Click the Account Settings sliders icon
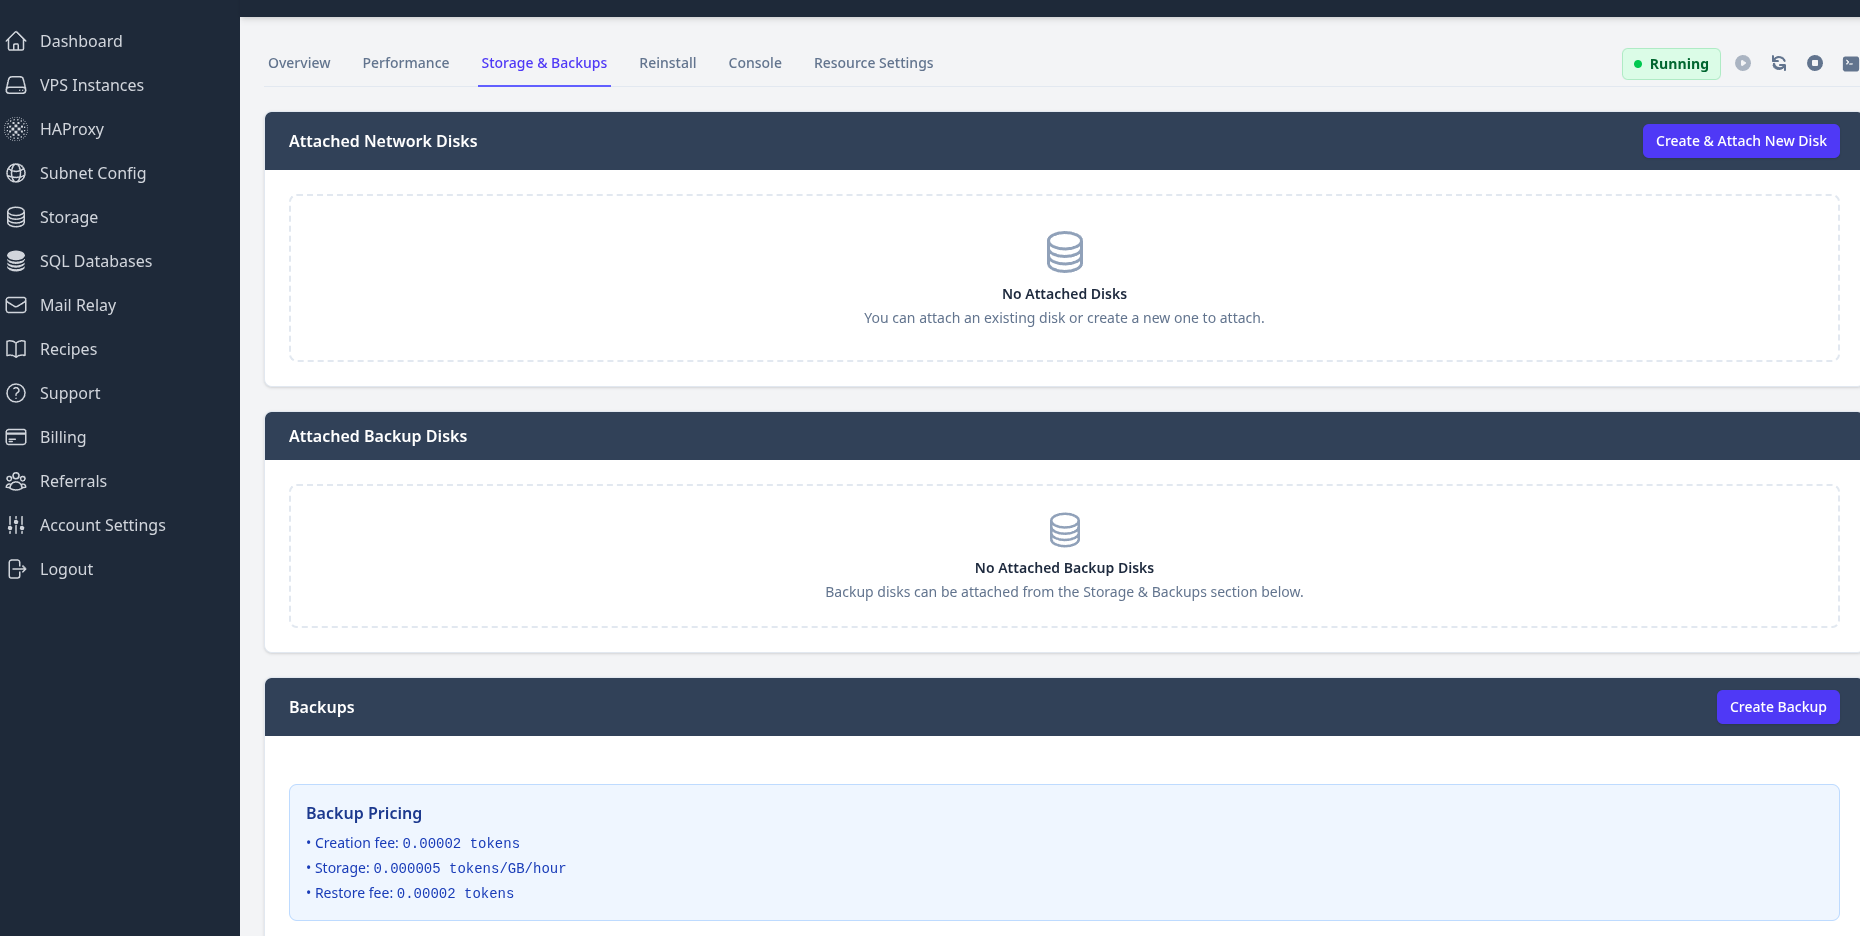The height and width of the screenshot is (936, 1860). click(x=16, y=525)
